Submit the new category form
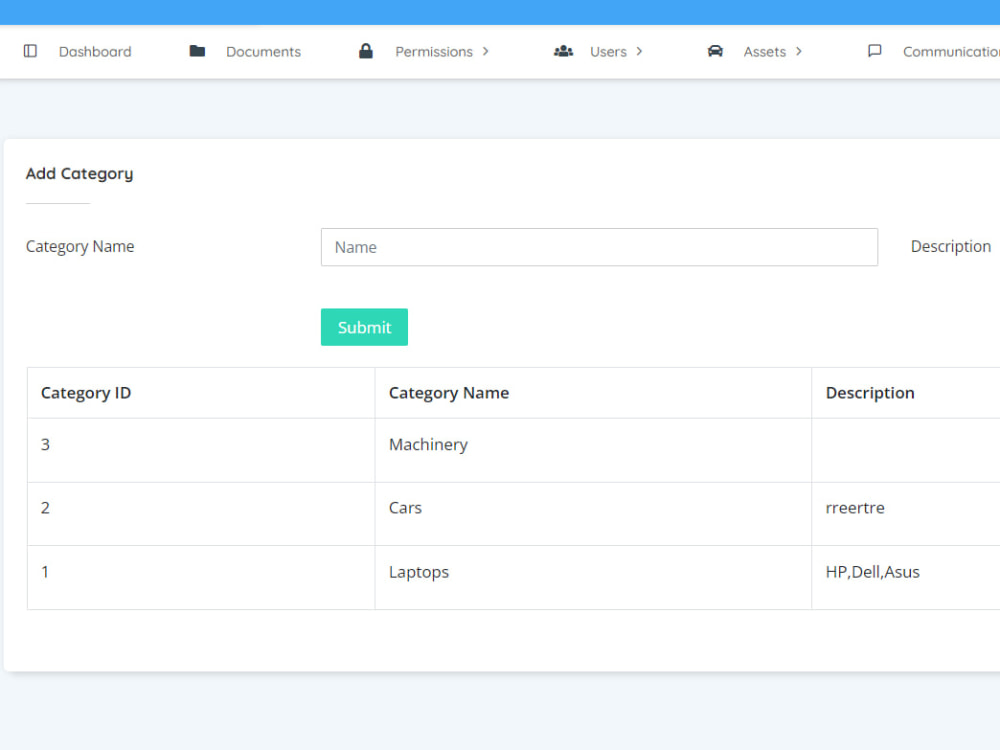 [364, 327]
